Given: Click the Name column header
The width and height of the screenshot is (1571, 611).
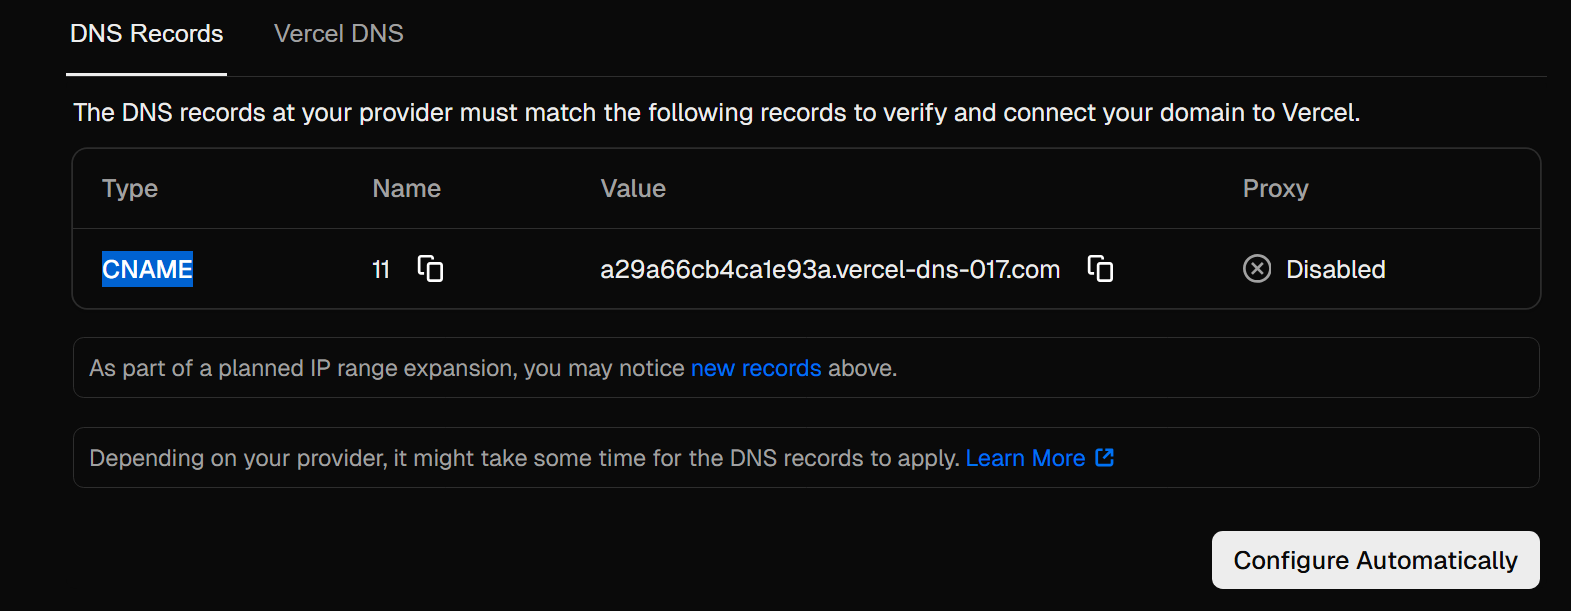Looking at the screenshot, I should pos(406,189).
